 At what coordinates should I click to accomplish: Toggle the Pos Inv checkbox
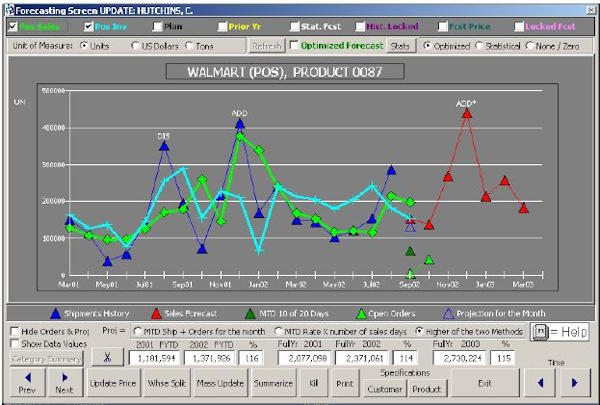click(x=91, y=26)
